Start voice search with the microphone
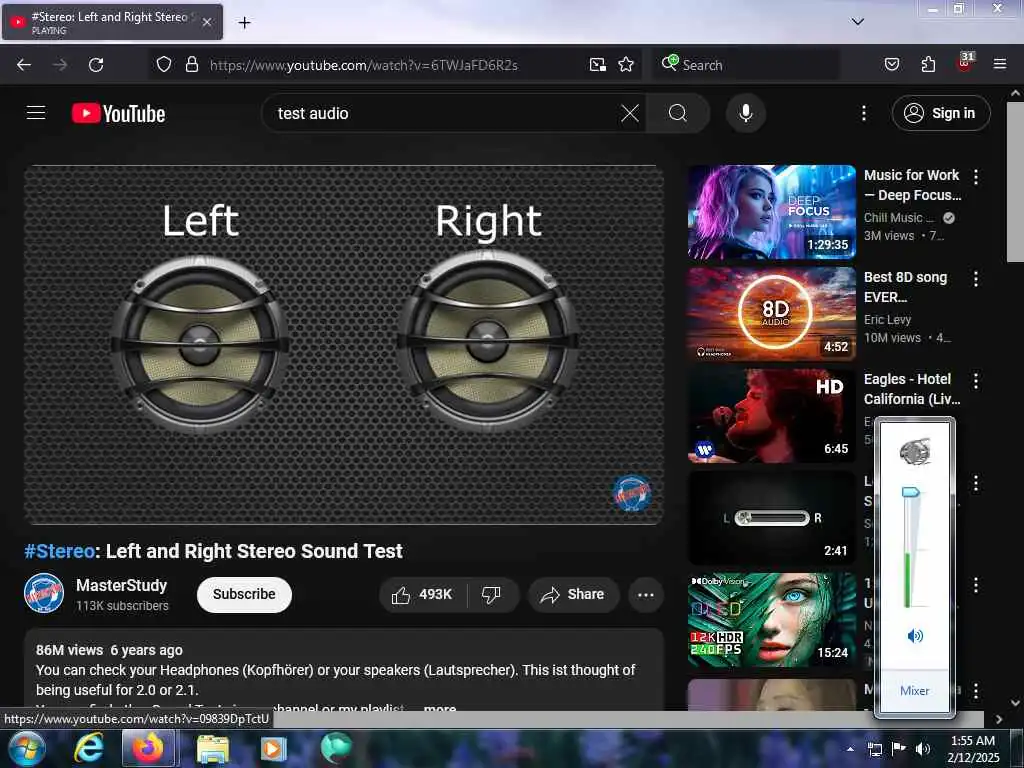Viewport: 1024px width, 768px height. (745, 114)
